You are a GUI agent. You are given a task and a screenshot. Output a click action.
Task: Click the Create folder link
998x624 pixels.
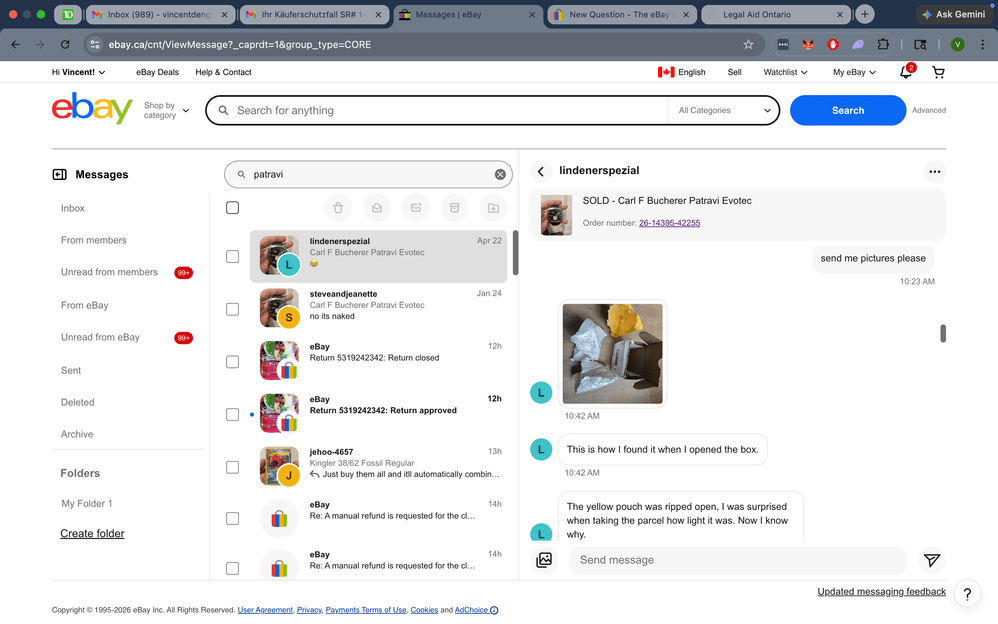coord(92,534)
